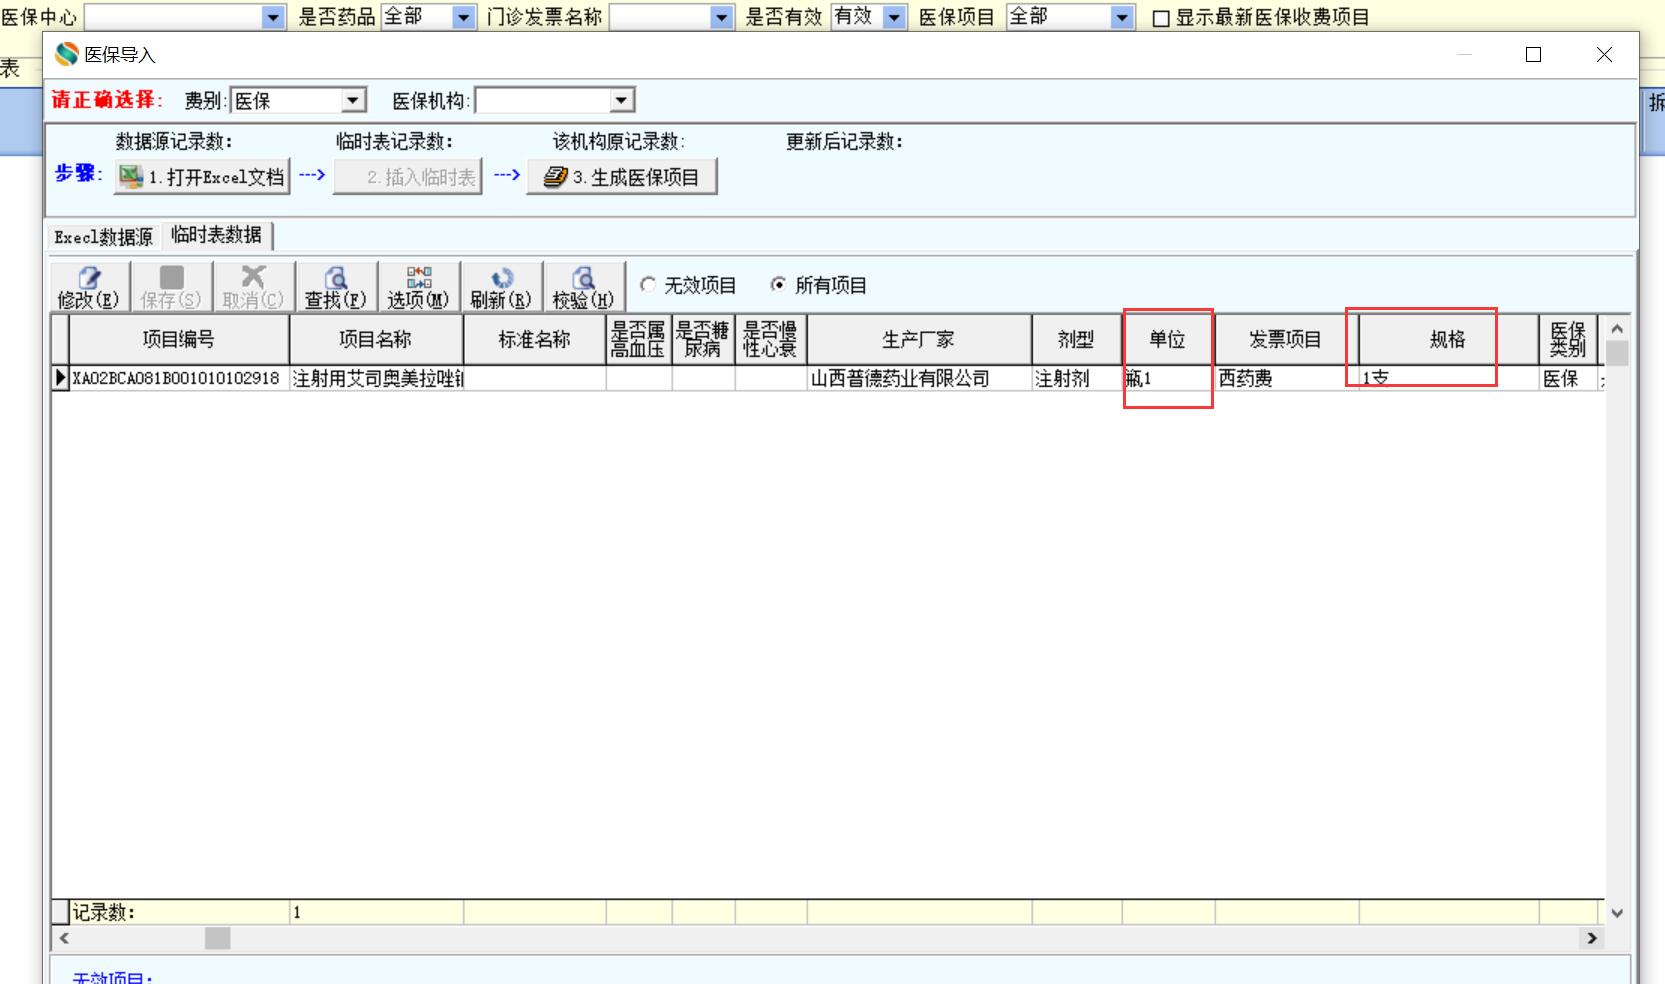Image resolution: width=1665 pixels, height=984 pixels.
Task: Expand the 是否有效 dropdown
Action: click(894, 17)
